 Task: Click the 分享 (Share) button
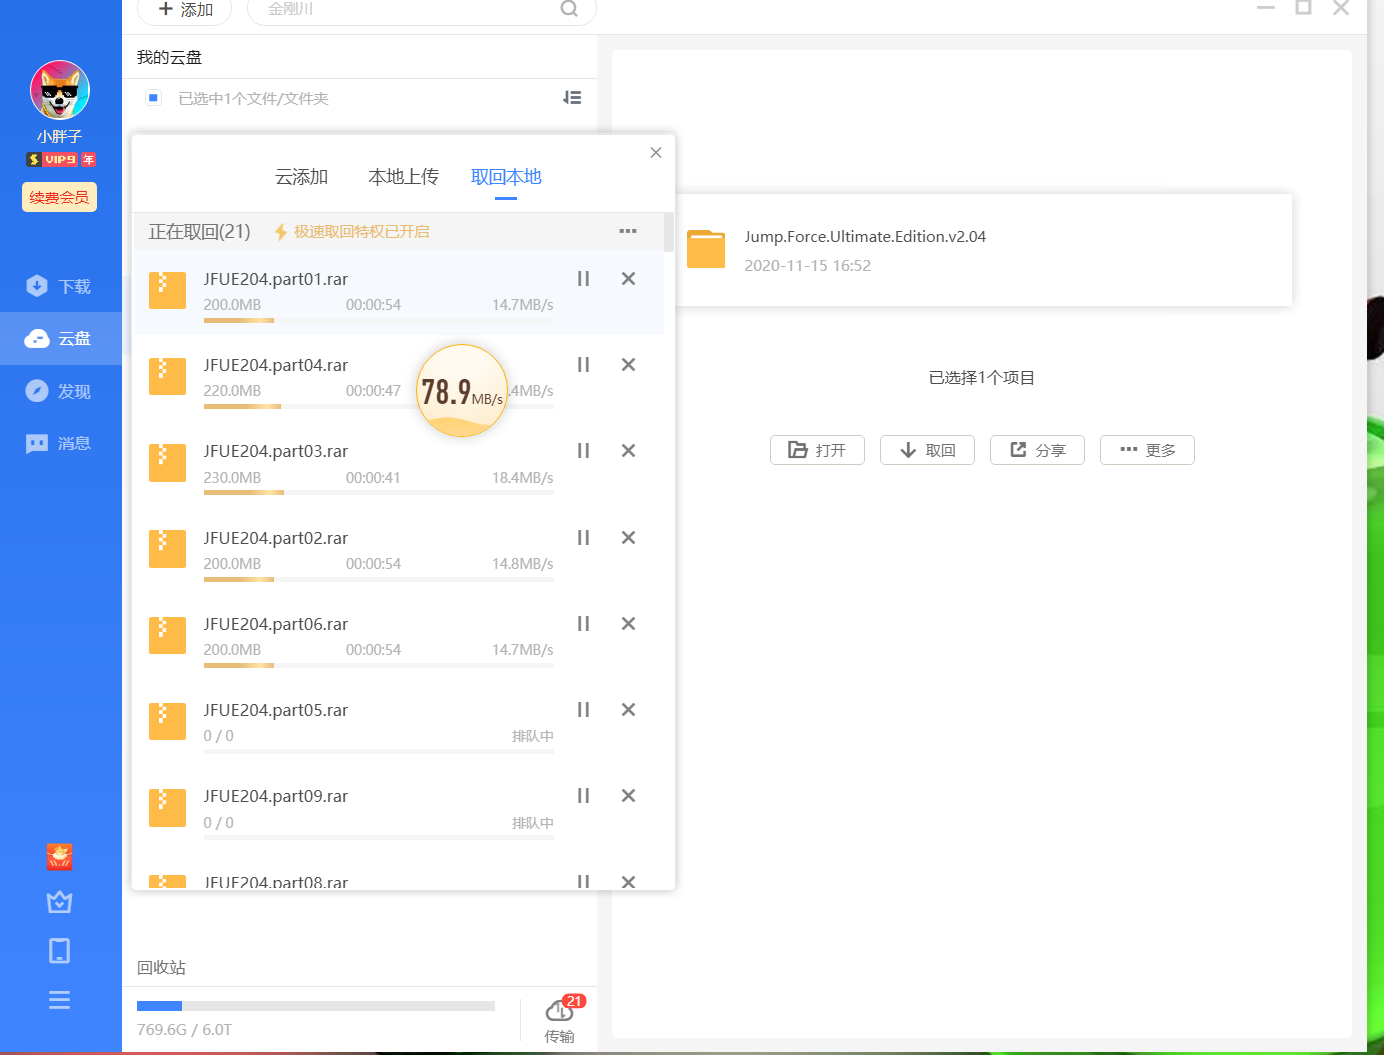coord(1037,450)
